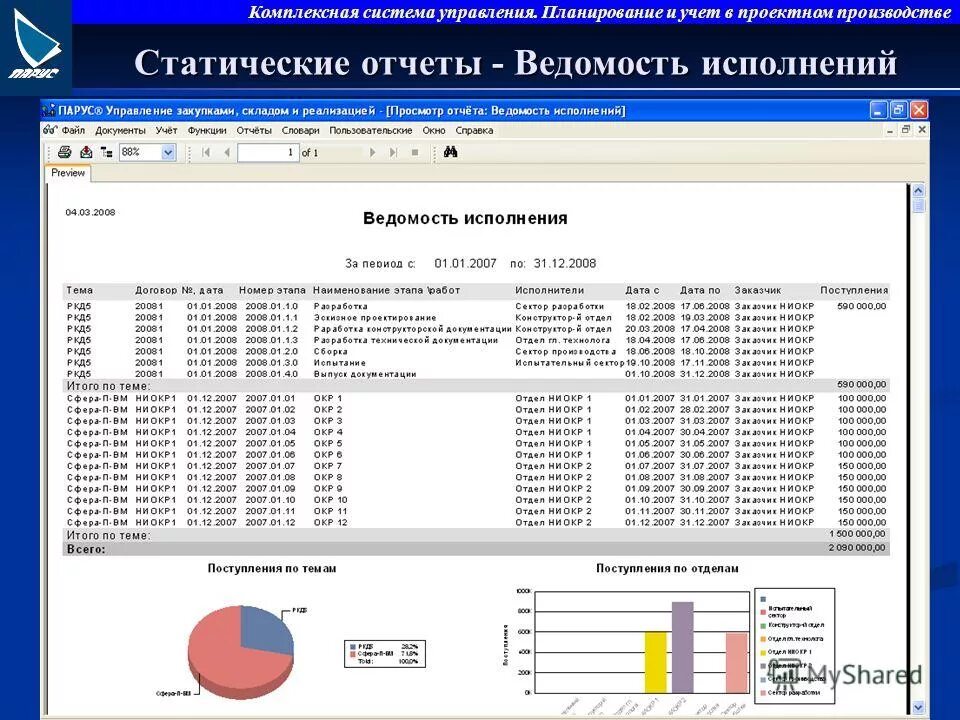Viewport: 960px width, 720px height.
Task: Click the vertical scrollbar thumb
Action: [918, 206]
